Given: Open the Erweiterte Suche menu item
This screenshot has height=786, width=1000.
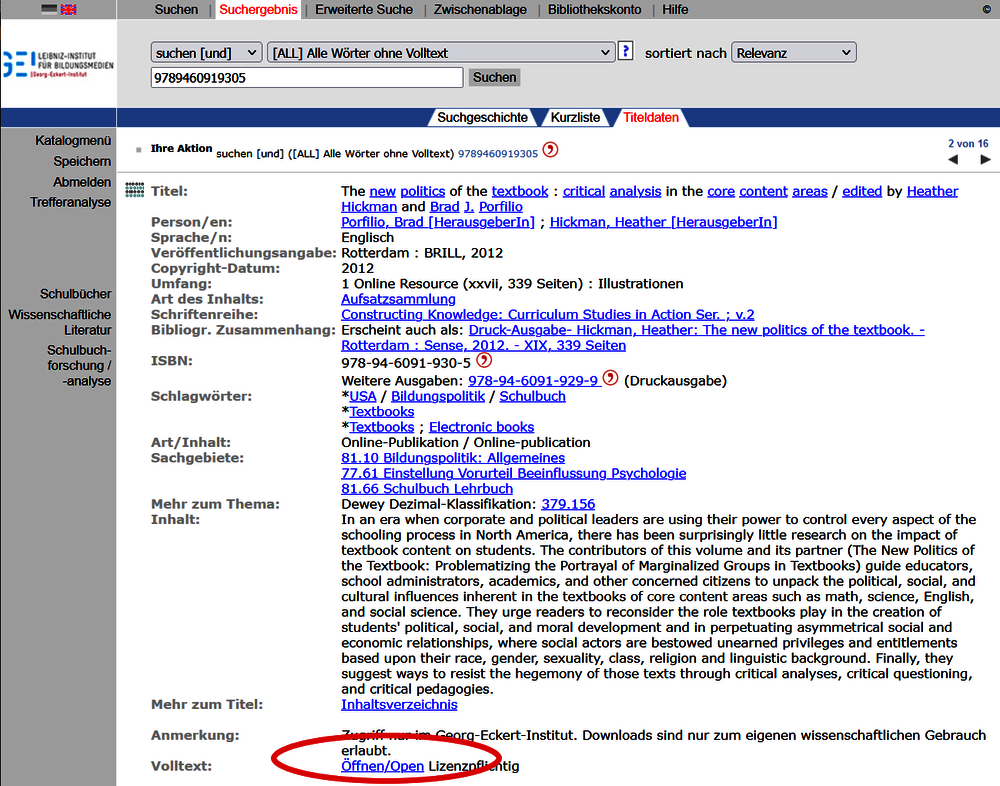Looking at the screenshot, I should click(x=363, y=9).
